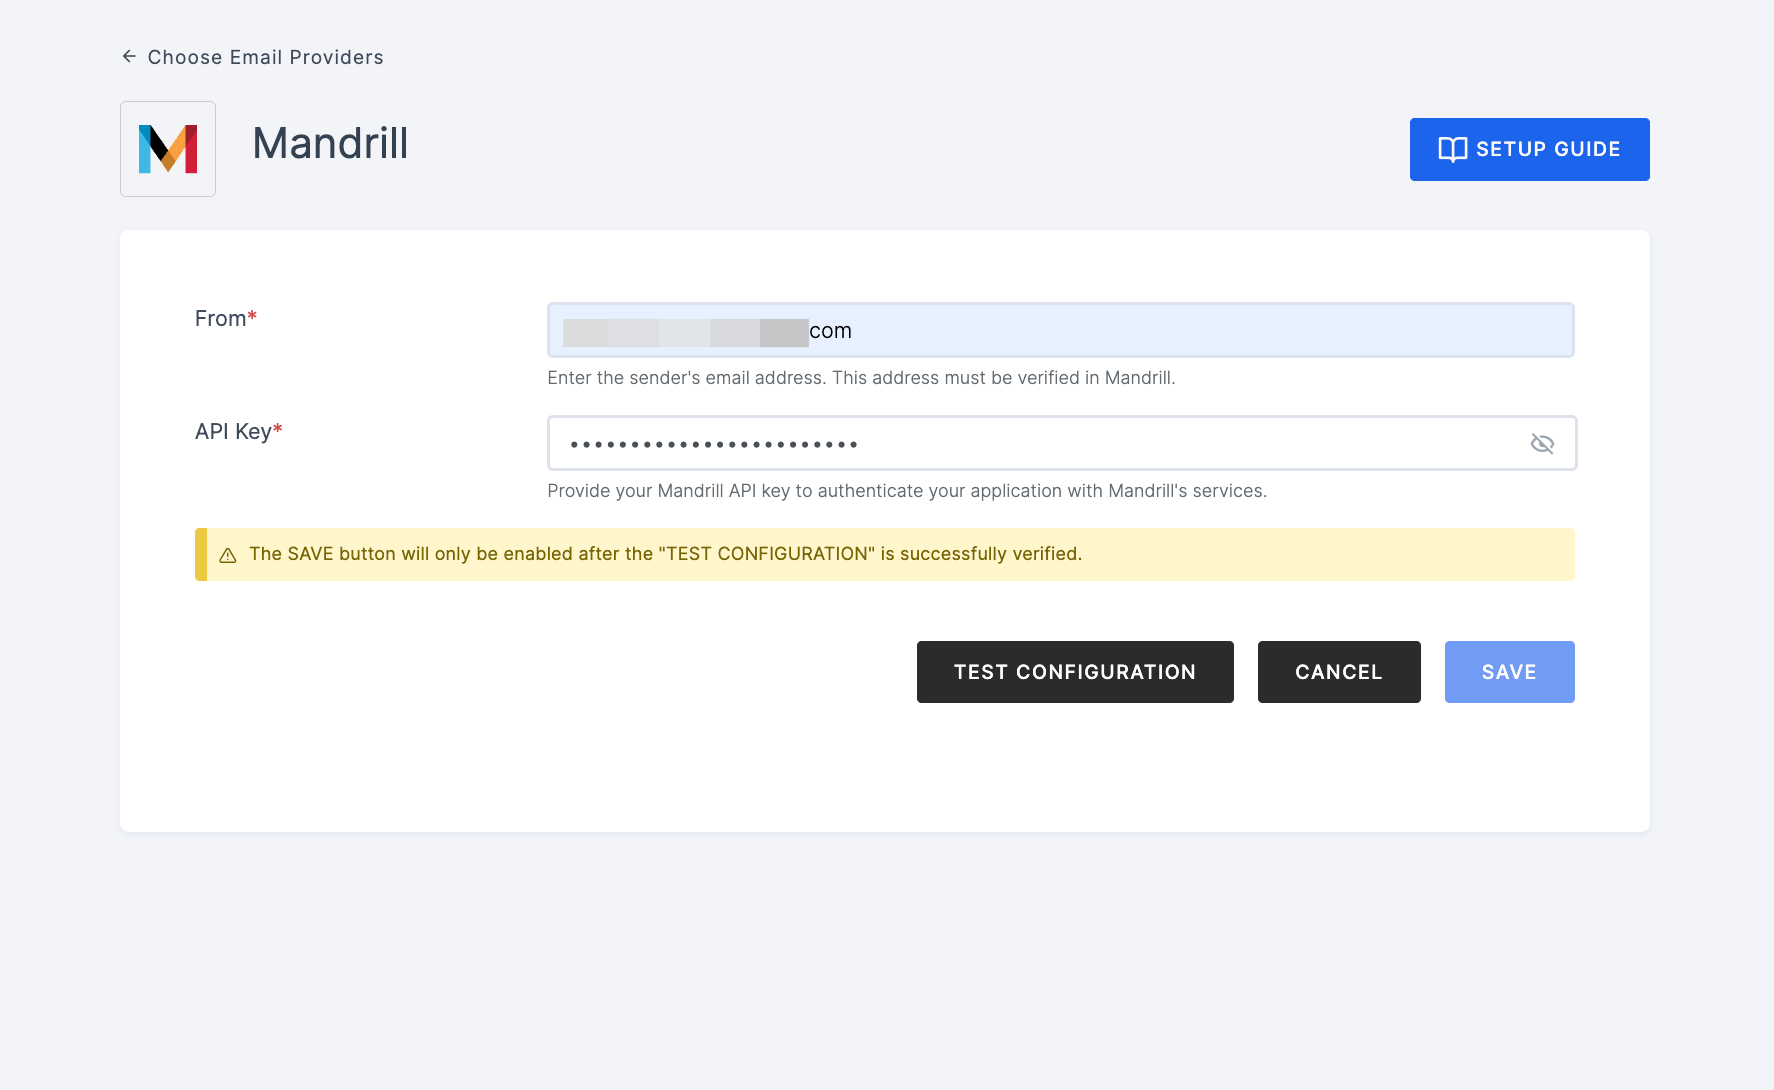This screenshot has width=1774, height=1090.
Task: Focus the API Key input field
Action: 1062,443
